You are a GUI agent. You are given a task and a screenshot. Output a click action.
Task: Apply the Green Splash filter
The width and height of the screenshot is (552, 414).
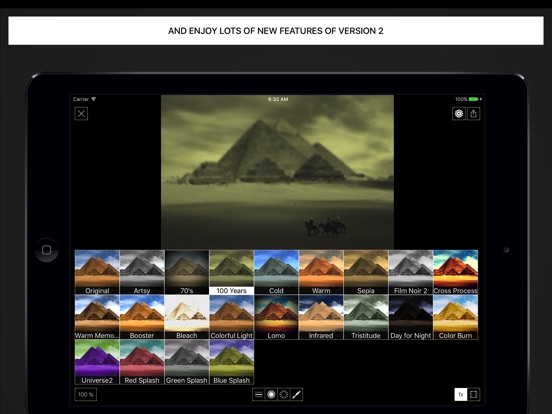coord(187,362)
